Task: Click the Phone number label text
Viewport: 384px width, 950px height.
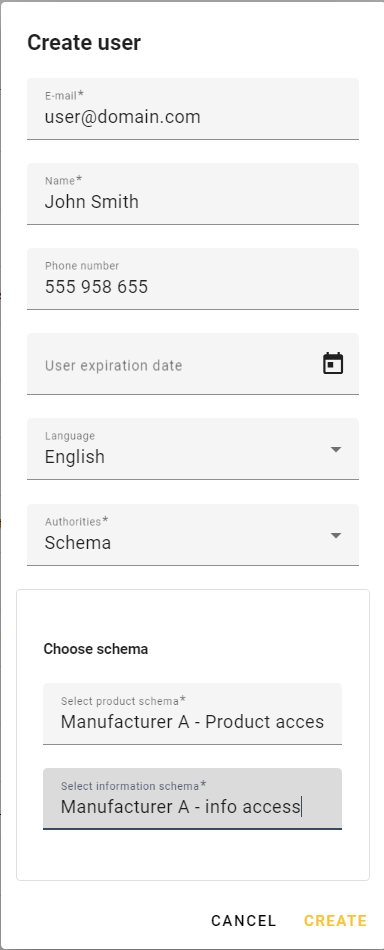Action: point(82,265)
